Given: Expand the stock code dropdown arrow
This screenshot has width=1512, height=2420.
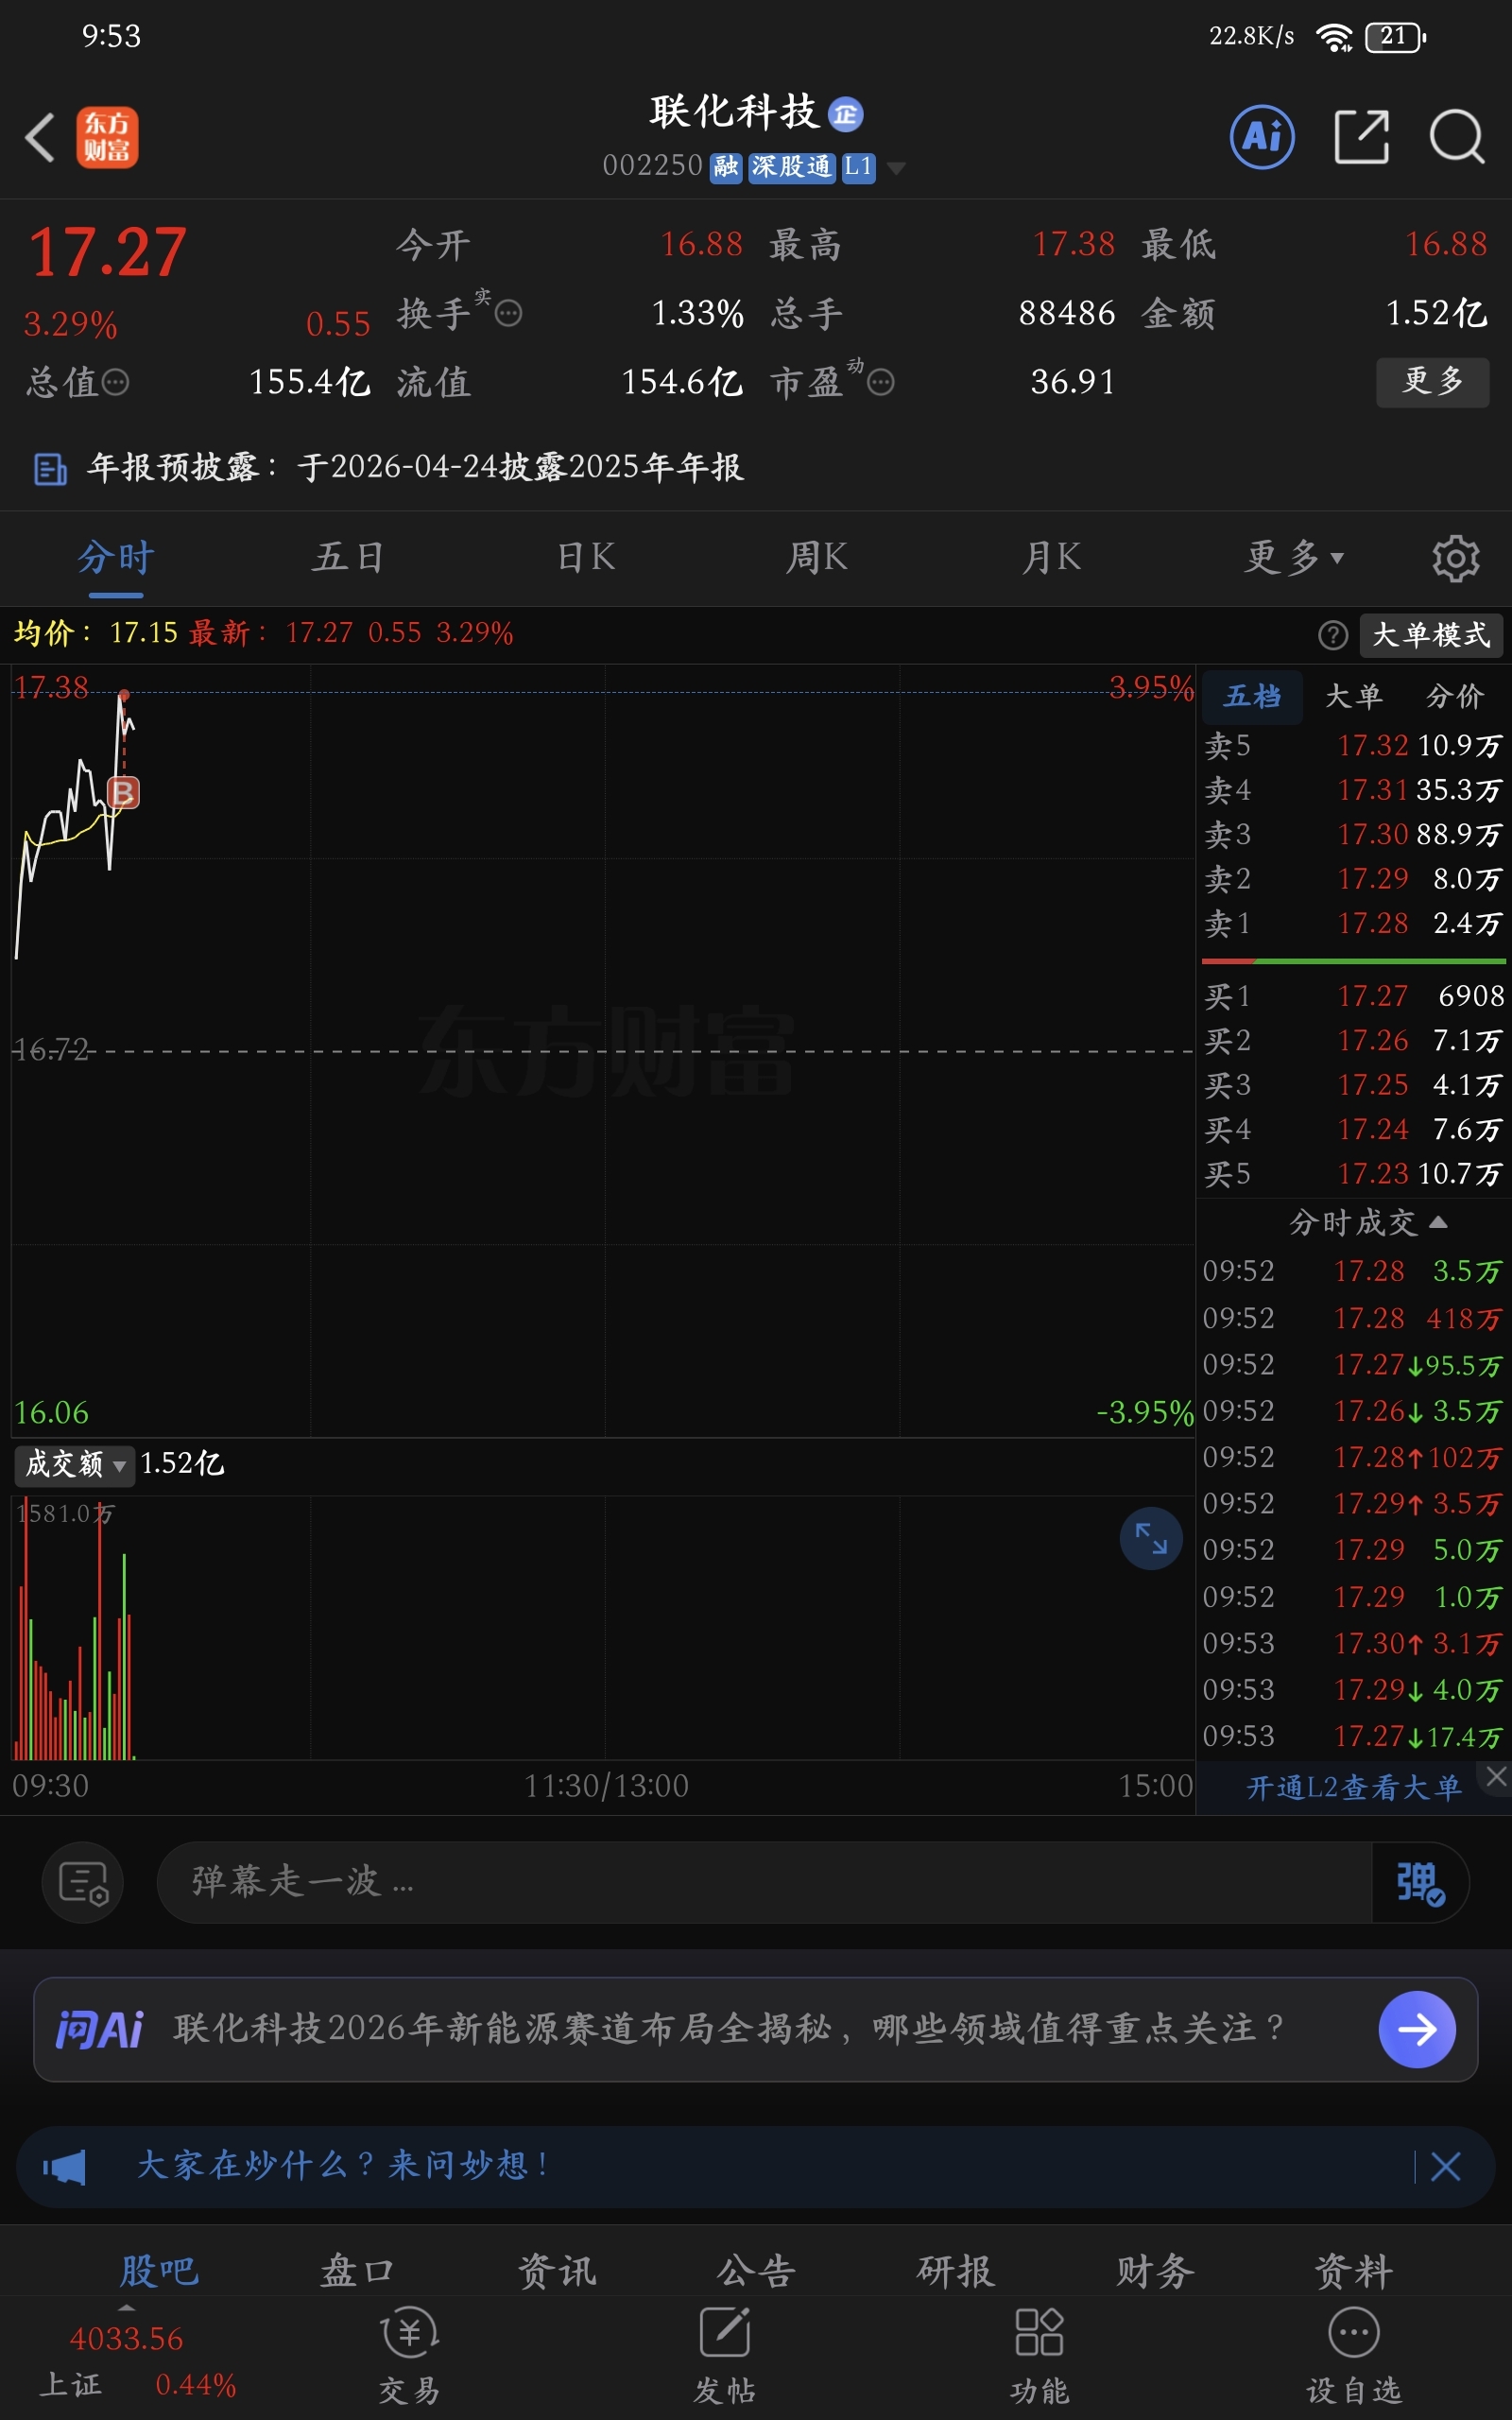Looking at the screenshot, I should coord(897,168).
